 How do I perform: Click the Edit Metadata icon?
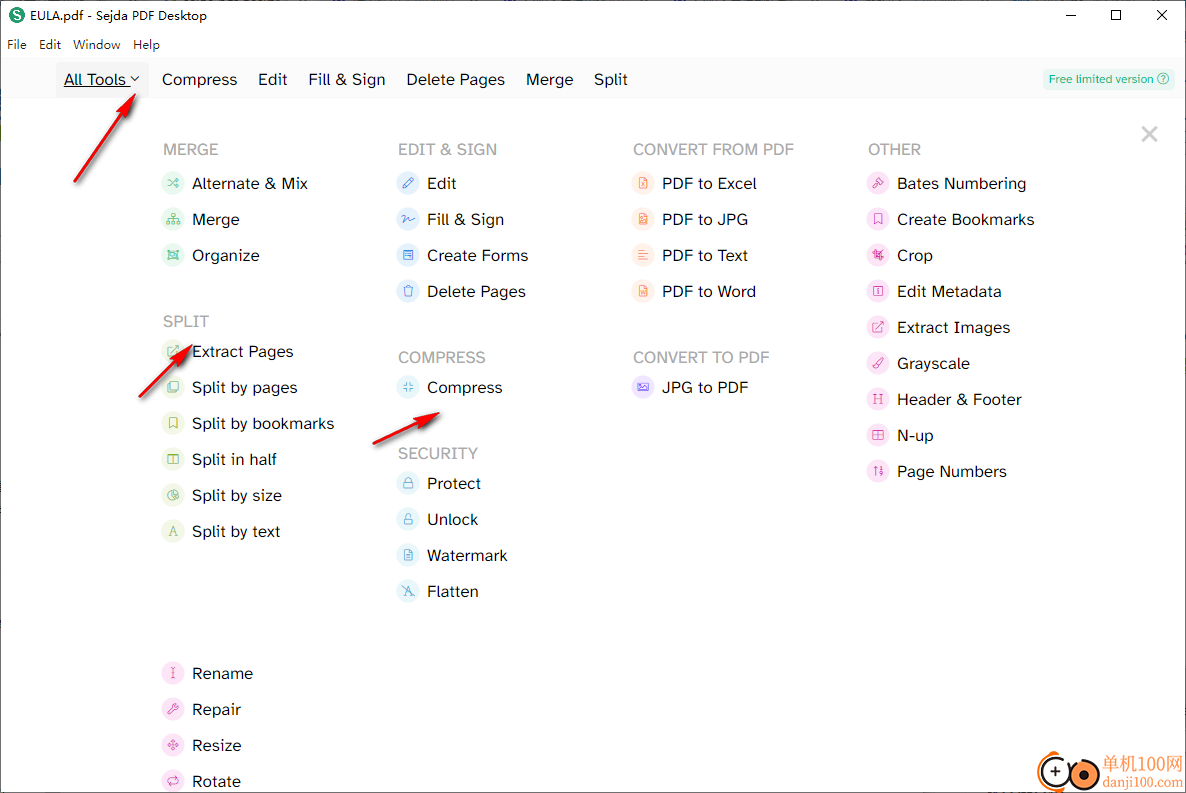878,291
